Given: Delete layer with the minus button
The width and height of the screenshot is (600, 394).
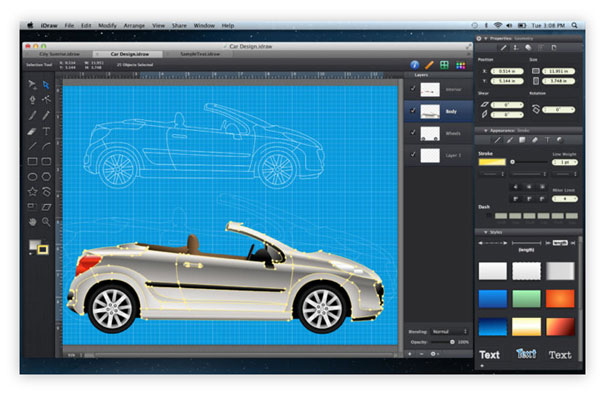Looking at the screenshot, I should [421, 354].
